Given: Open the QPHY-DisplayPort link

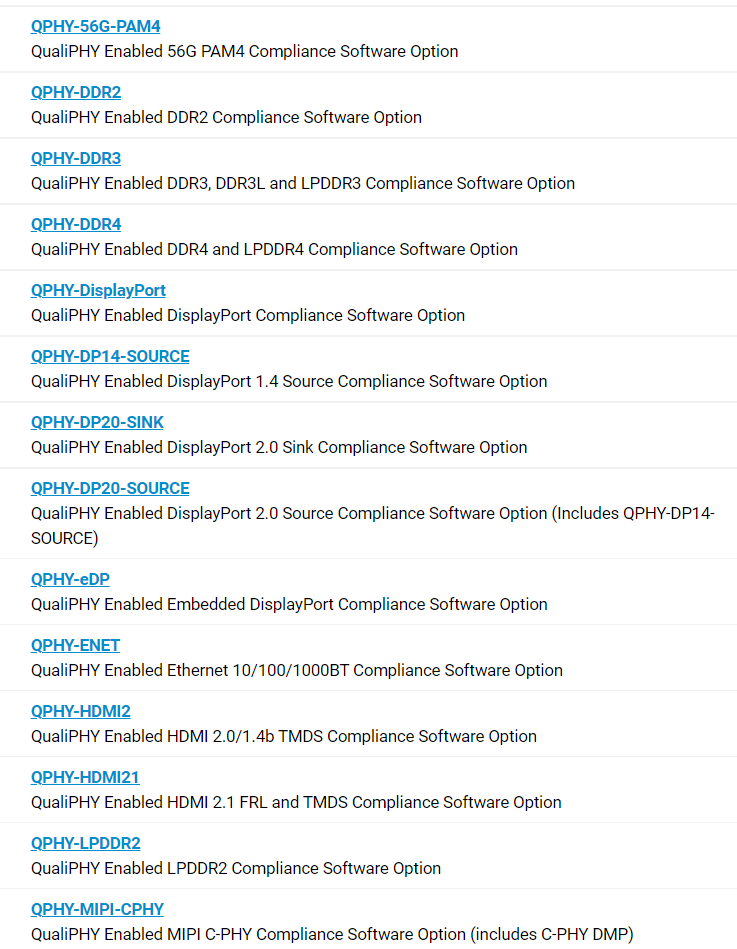Looking at the screenshot, I should click(98, 290).
